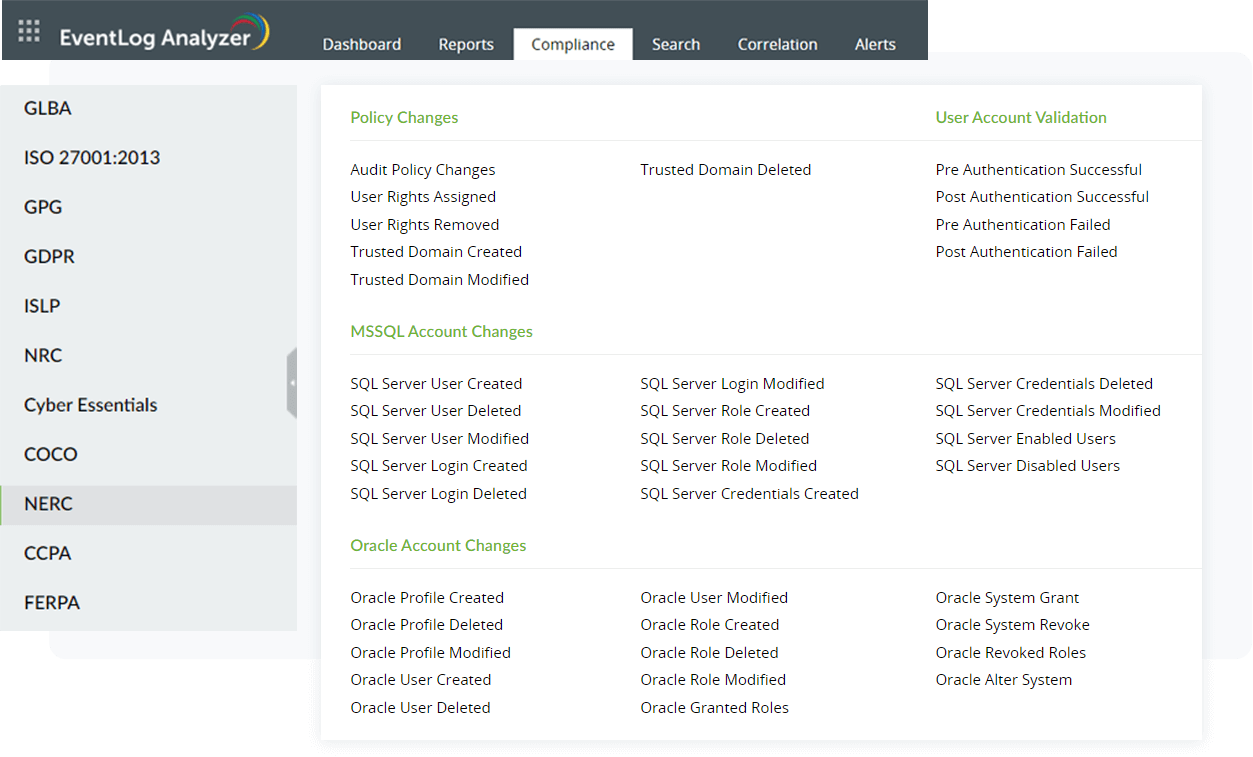View Trusted Domain Deleted report
The width and height of the screenshot is (1253, 757).
(x=725, y=170)
